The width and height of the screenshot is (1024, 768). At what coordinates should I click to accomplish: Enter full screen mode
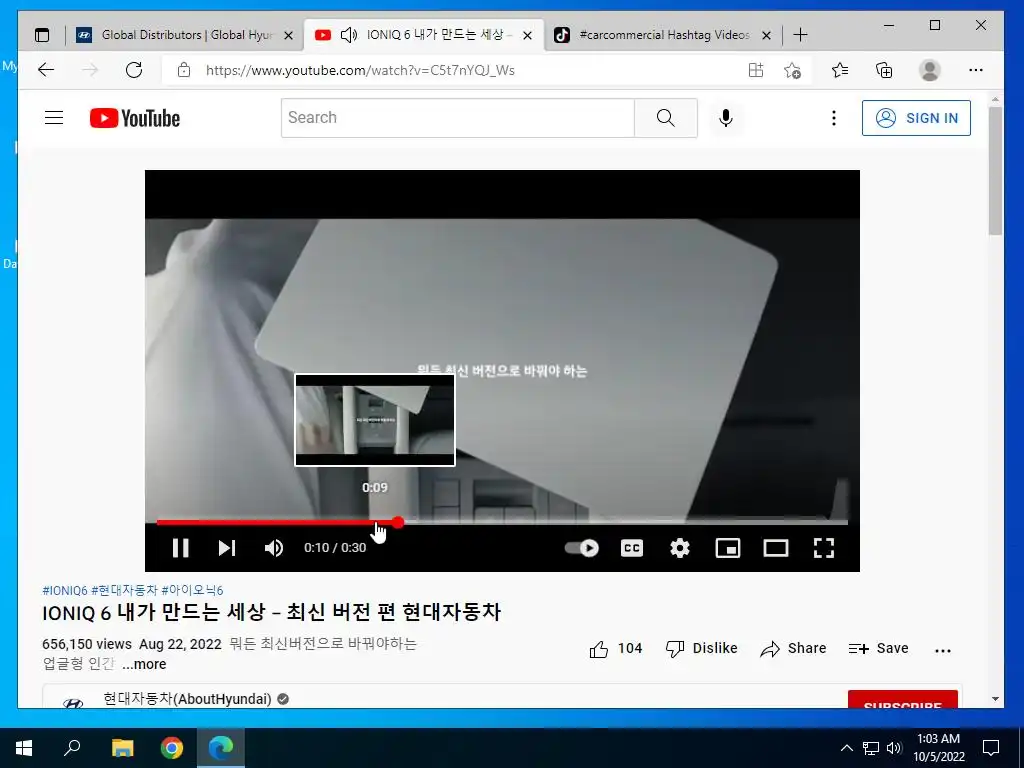[824, 548]
